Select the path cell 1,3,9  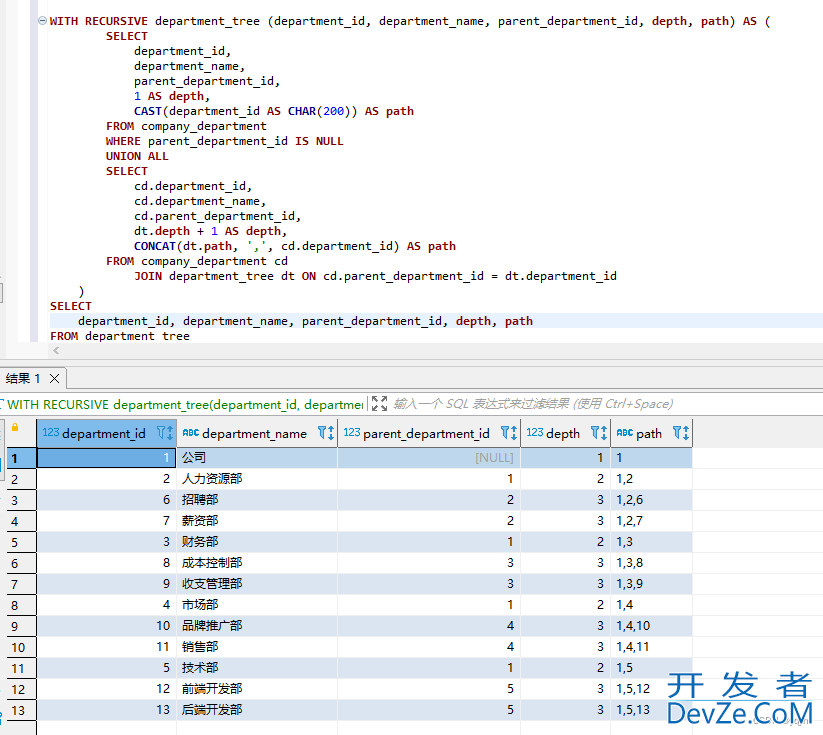click(651, 584)
